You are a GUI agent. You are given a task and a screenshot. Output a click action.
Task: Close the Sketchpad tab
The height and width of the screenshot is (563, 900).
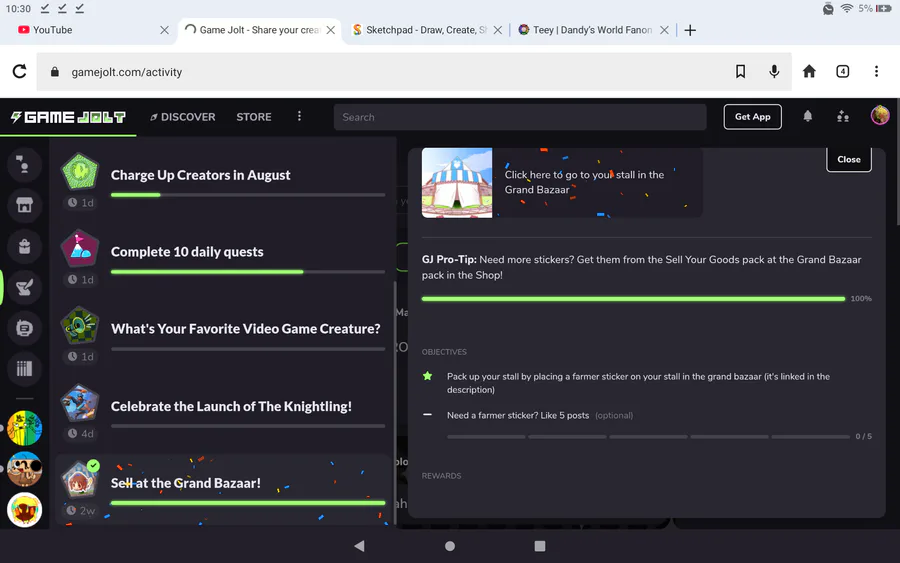pos(498,30)
